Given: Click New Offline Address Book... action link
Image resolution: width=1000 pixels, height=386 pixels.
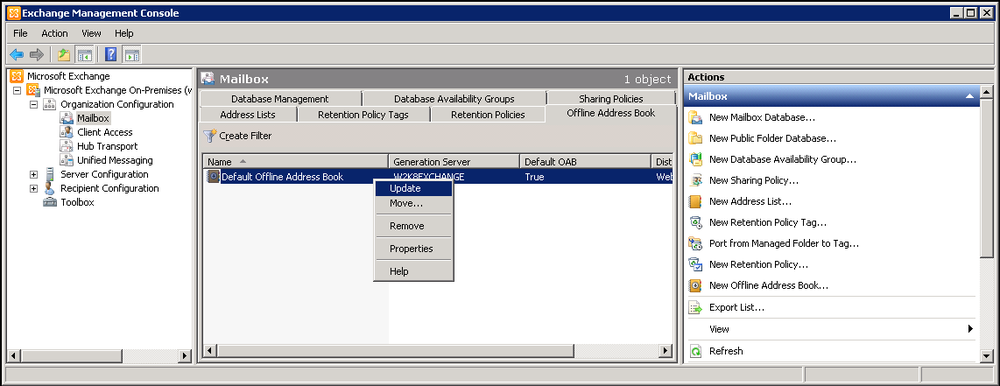Looking at the screenshot, I should pos(768,286).
